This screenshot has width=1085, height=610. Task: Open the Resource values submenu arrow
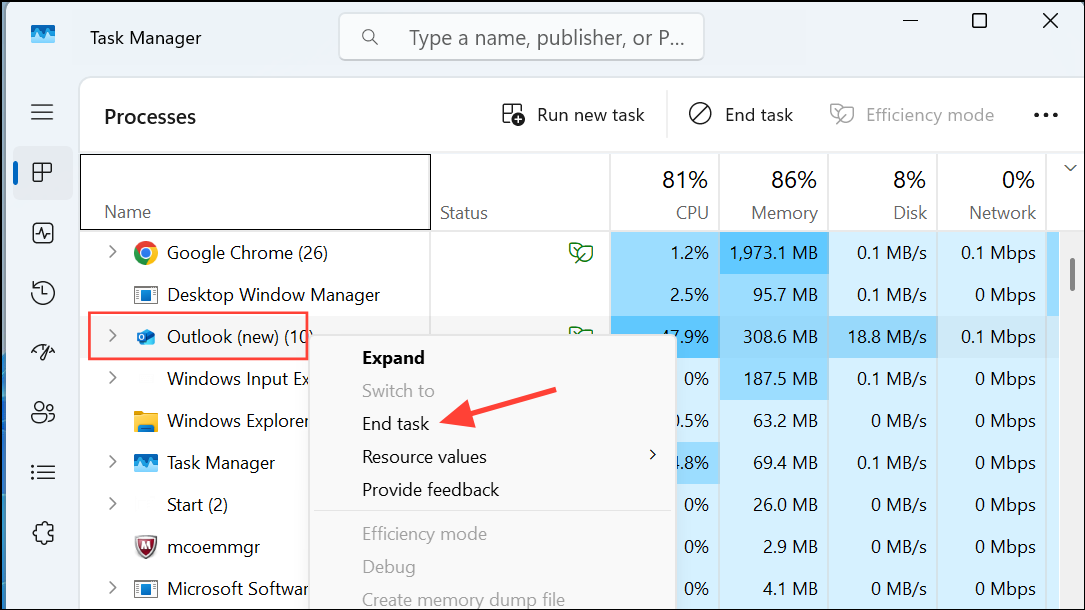point(653,455)
